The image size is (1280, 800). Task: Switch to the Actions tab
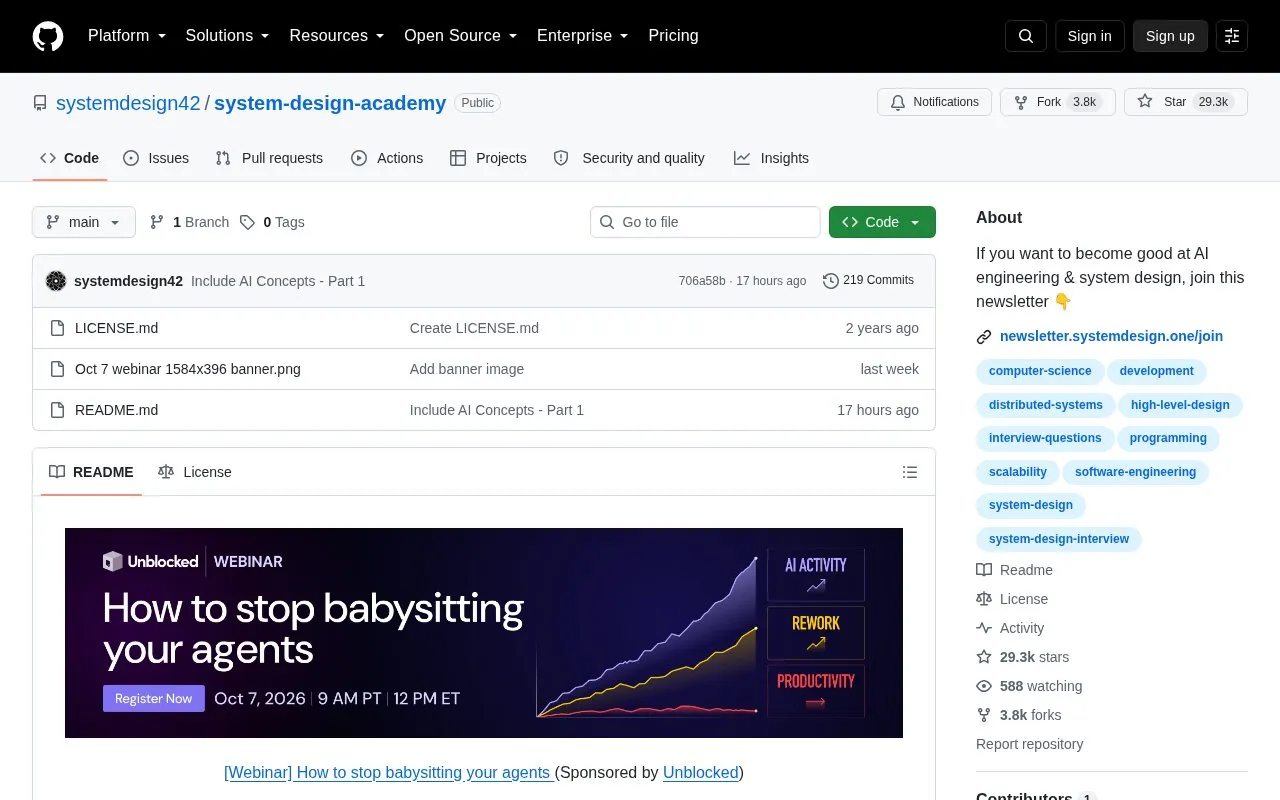pyautogui.click(x=387, y=158)
